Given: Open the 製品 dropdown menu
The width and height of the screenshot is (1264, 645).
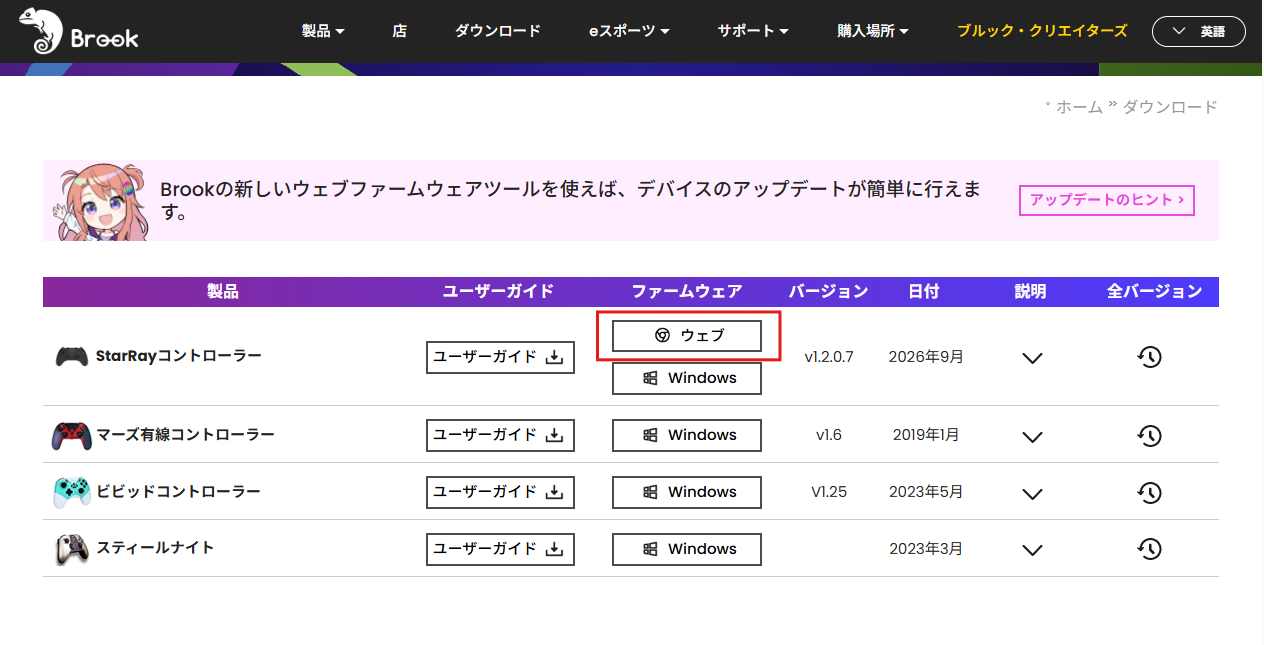Looking at the screenshot, I should 323,31.
